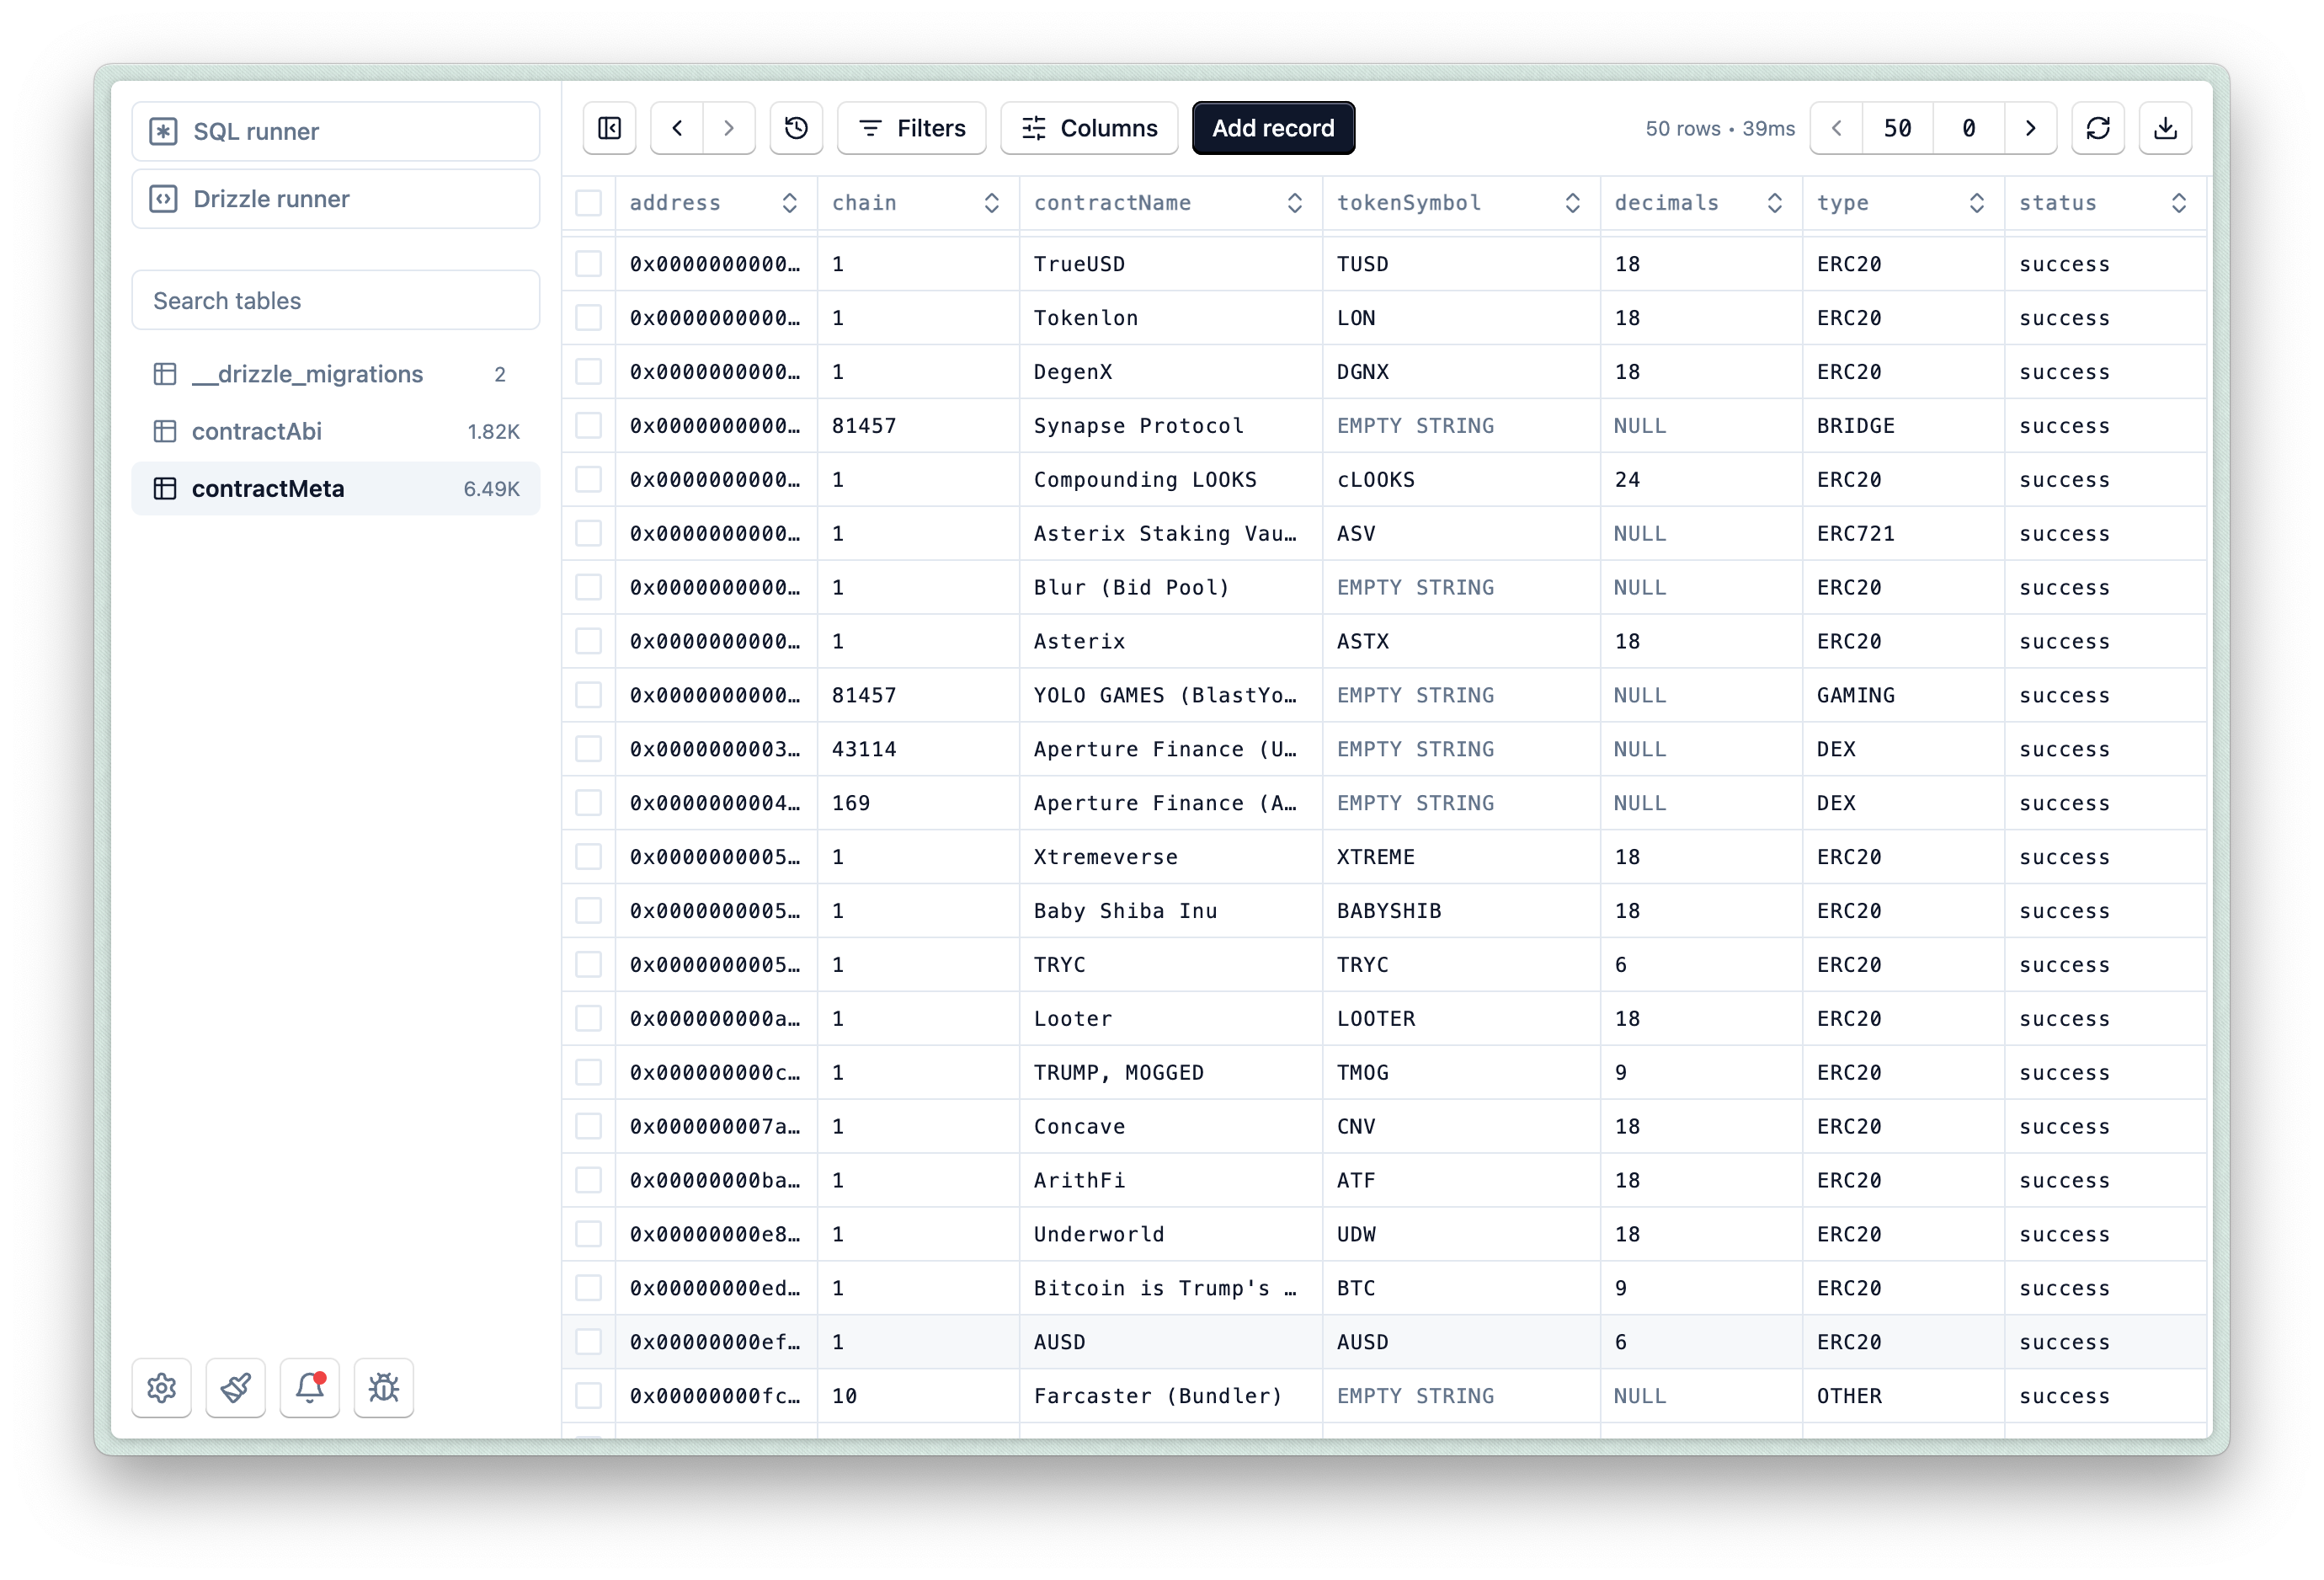This screenshot has height=1580, width=2324.
Task: Open the history clock icon
Action: pos(796,128)
